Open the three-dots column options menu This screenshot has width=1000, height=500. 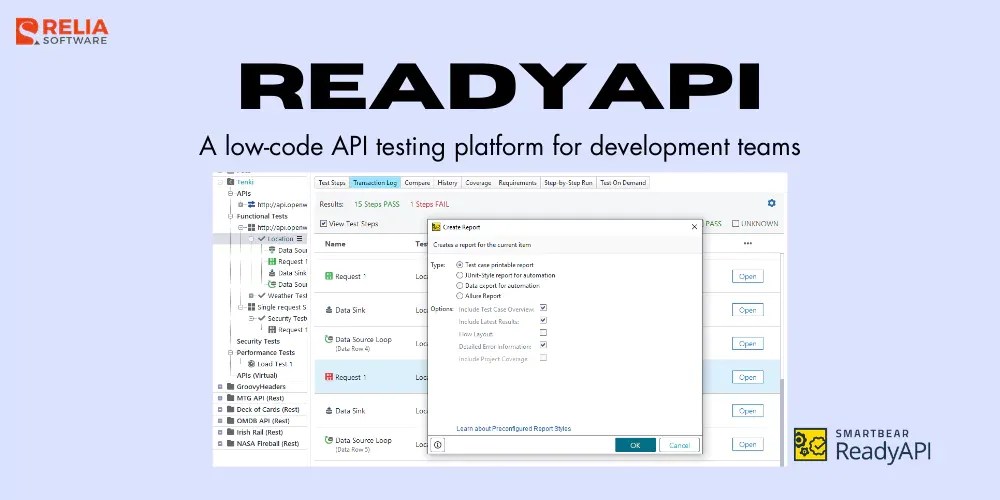(x=747, y=244)
